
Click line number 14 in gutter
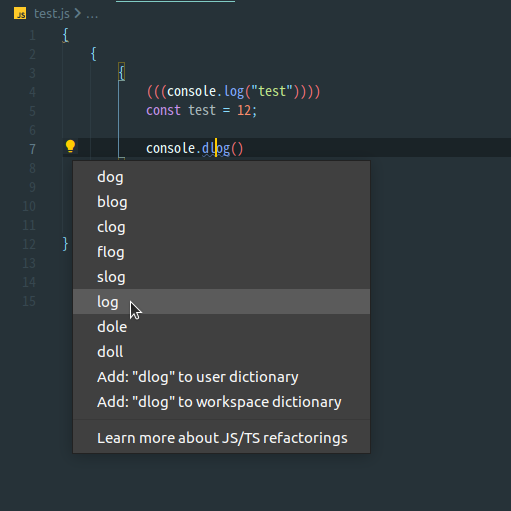29,282
